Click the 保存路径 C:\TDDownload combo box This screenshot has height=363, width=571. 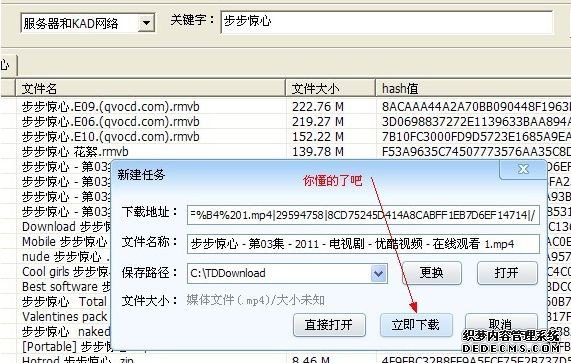click(287, 273)
